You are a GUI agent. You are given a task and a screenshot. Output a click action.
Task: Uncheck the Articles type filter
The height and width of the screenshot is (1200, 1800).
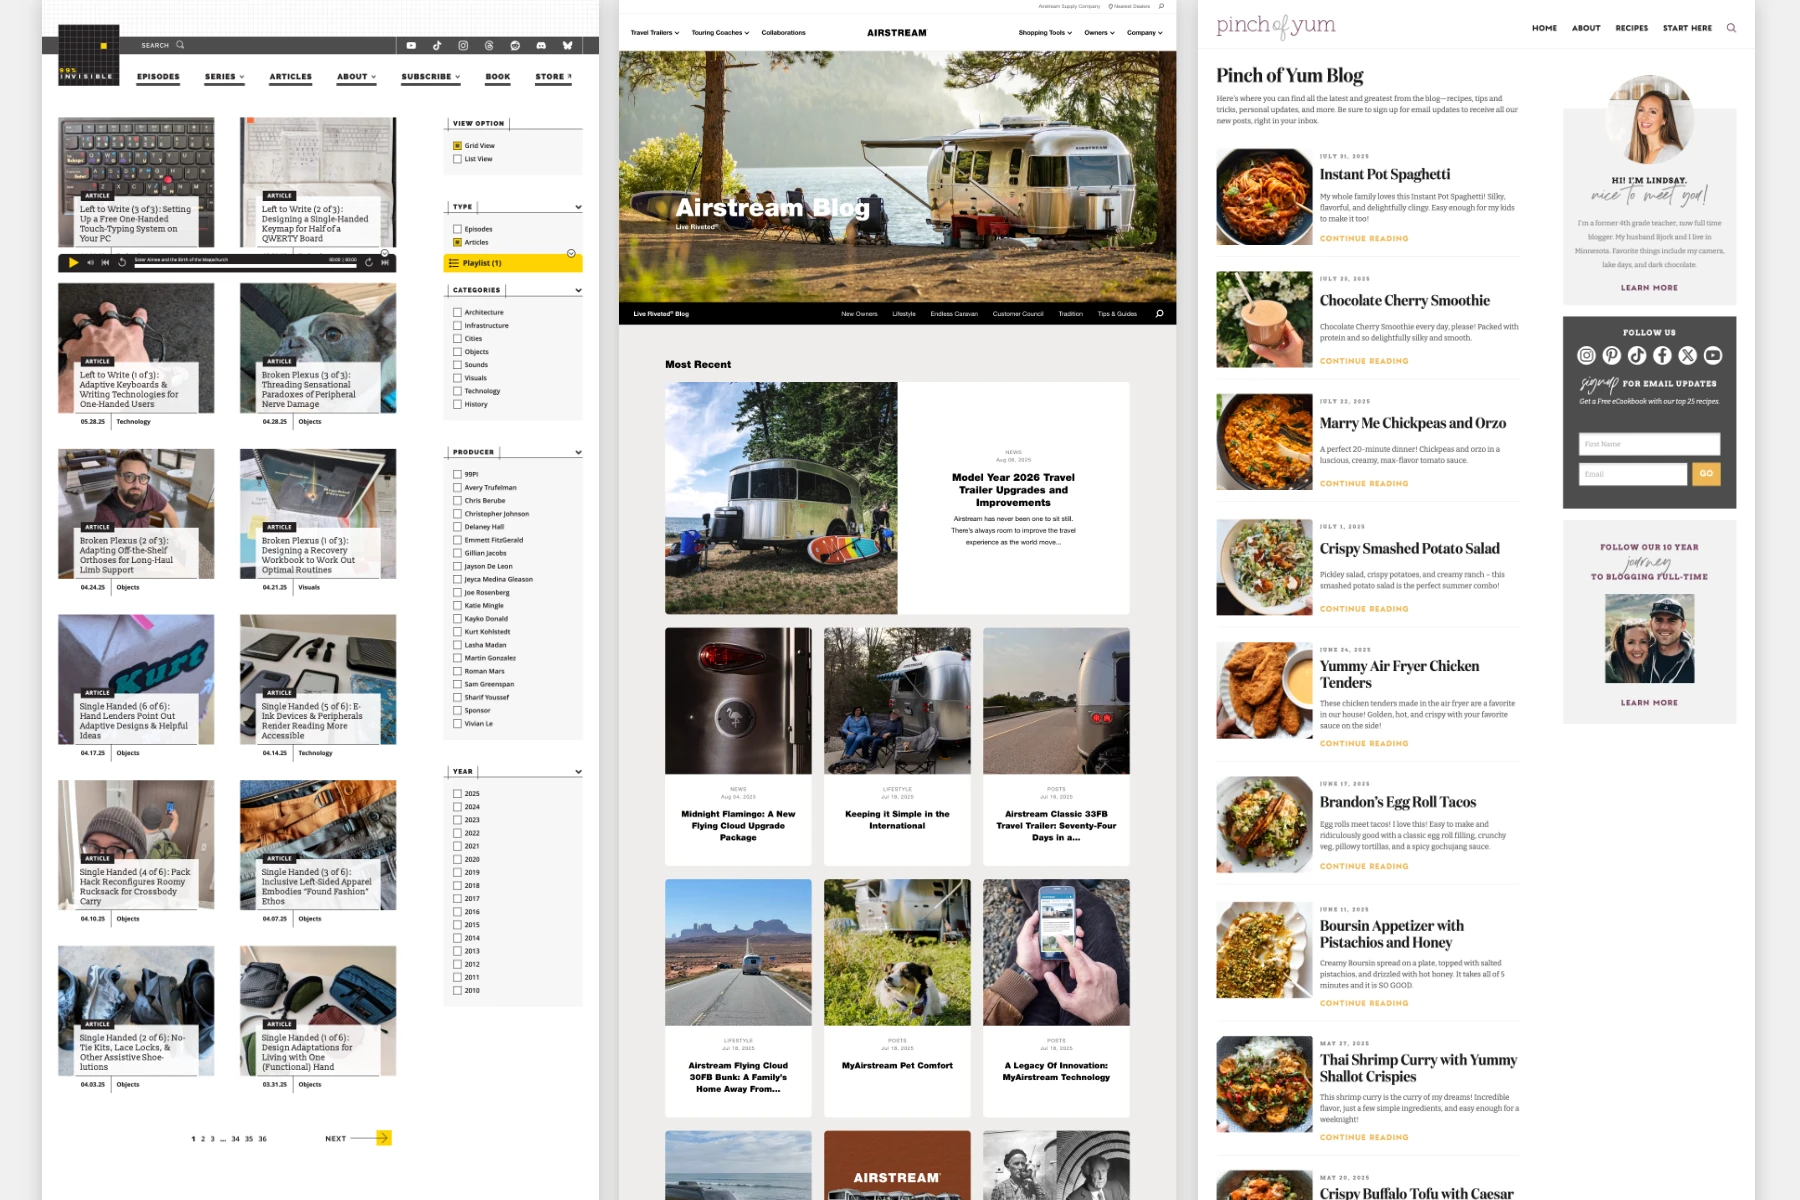click(x=457, y=242)
